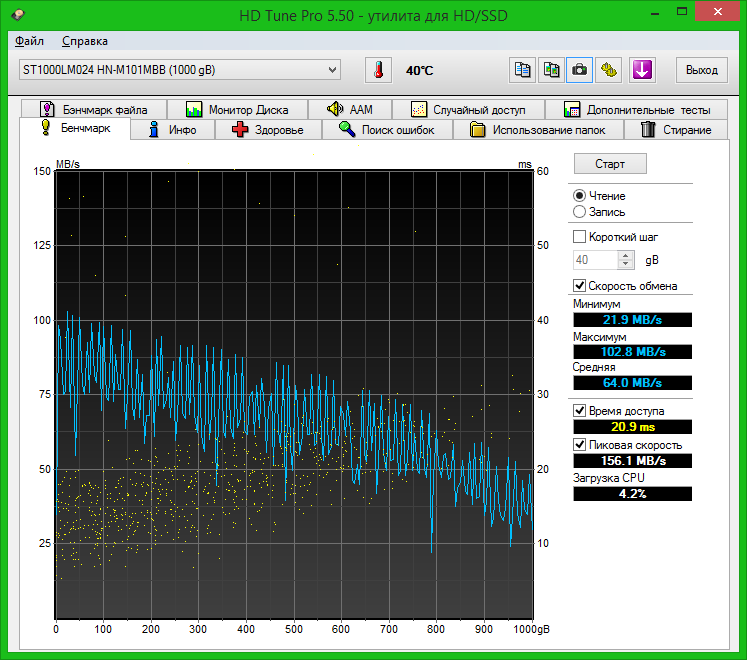
Task: Copy text results to clipboard
Action: point(522,70)
